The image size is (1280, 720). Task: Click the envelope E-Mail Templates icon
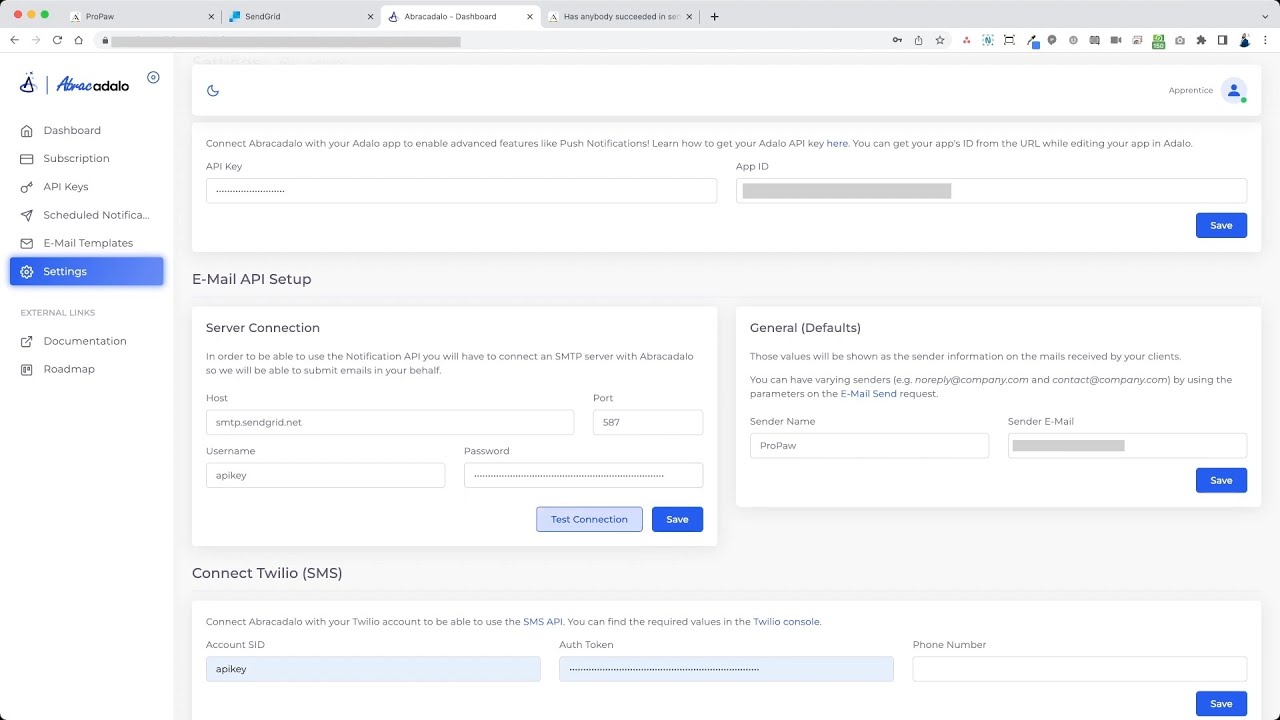coord(27,243)
